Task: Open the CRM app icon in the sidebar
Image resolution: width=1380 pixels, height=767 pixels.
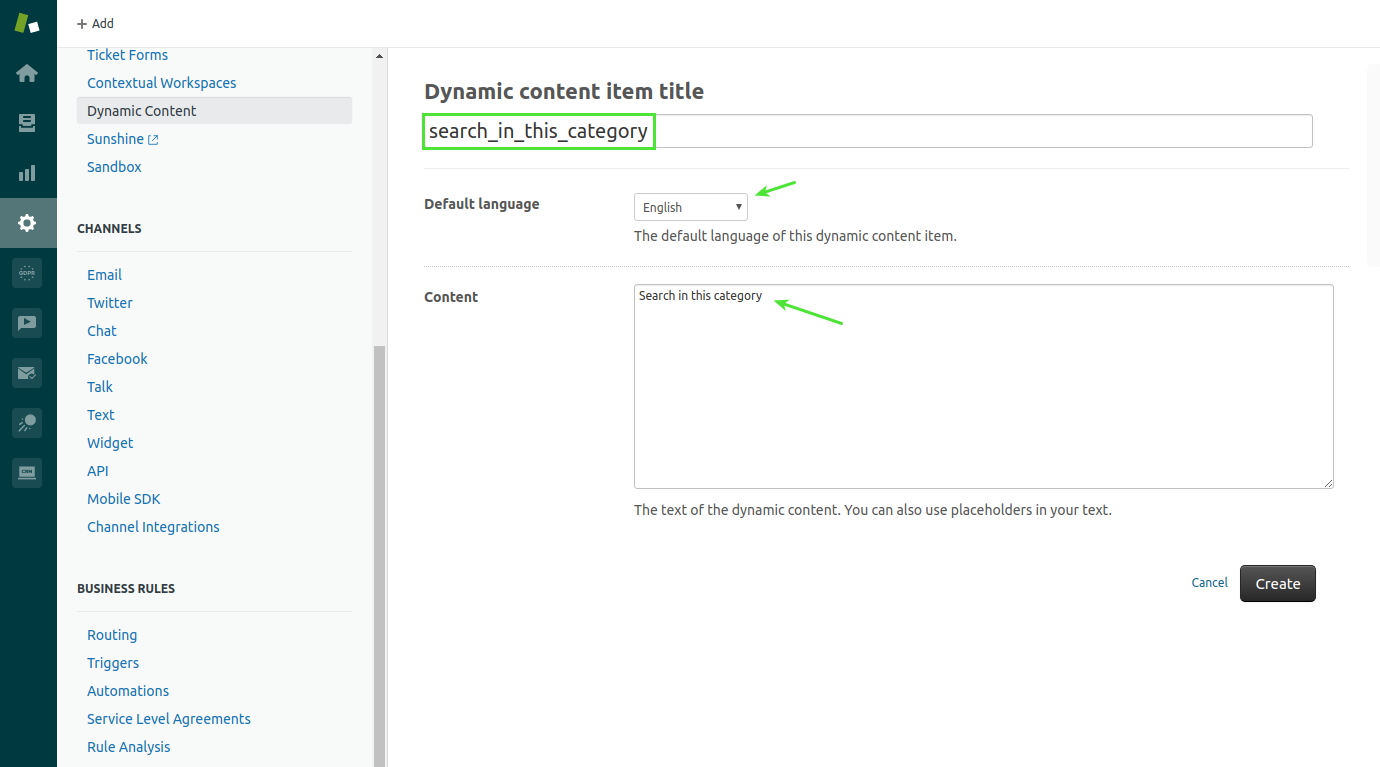Action: pyautogui.click(x=27, y=473)
